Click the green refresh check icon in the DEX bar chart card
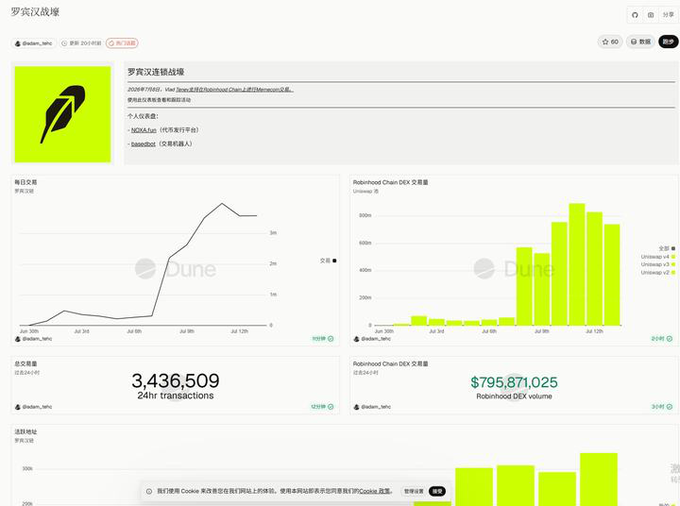The image size is (680, 506). [670, 339]
